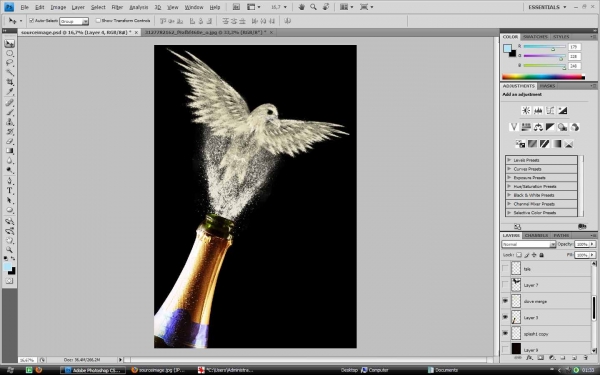Viewport: 600px width, 375px height.
Task: Select the Gradient tool
Action: (x=10, y=151)
